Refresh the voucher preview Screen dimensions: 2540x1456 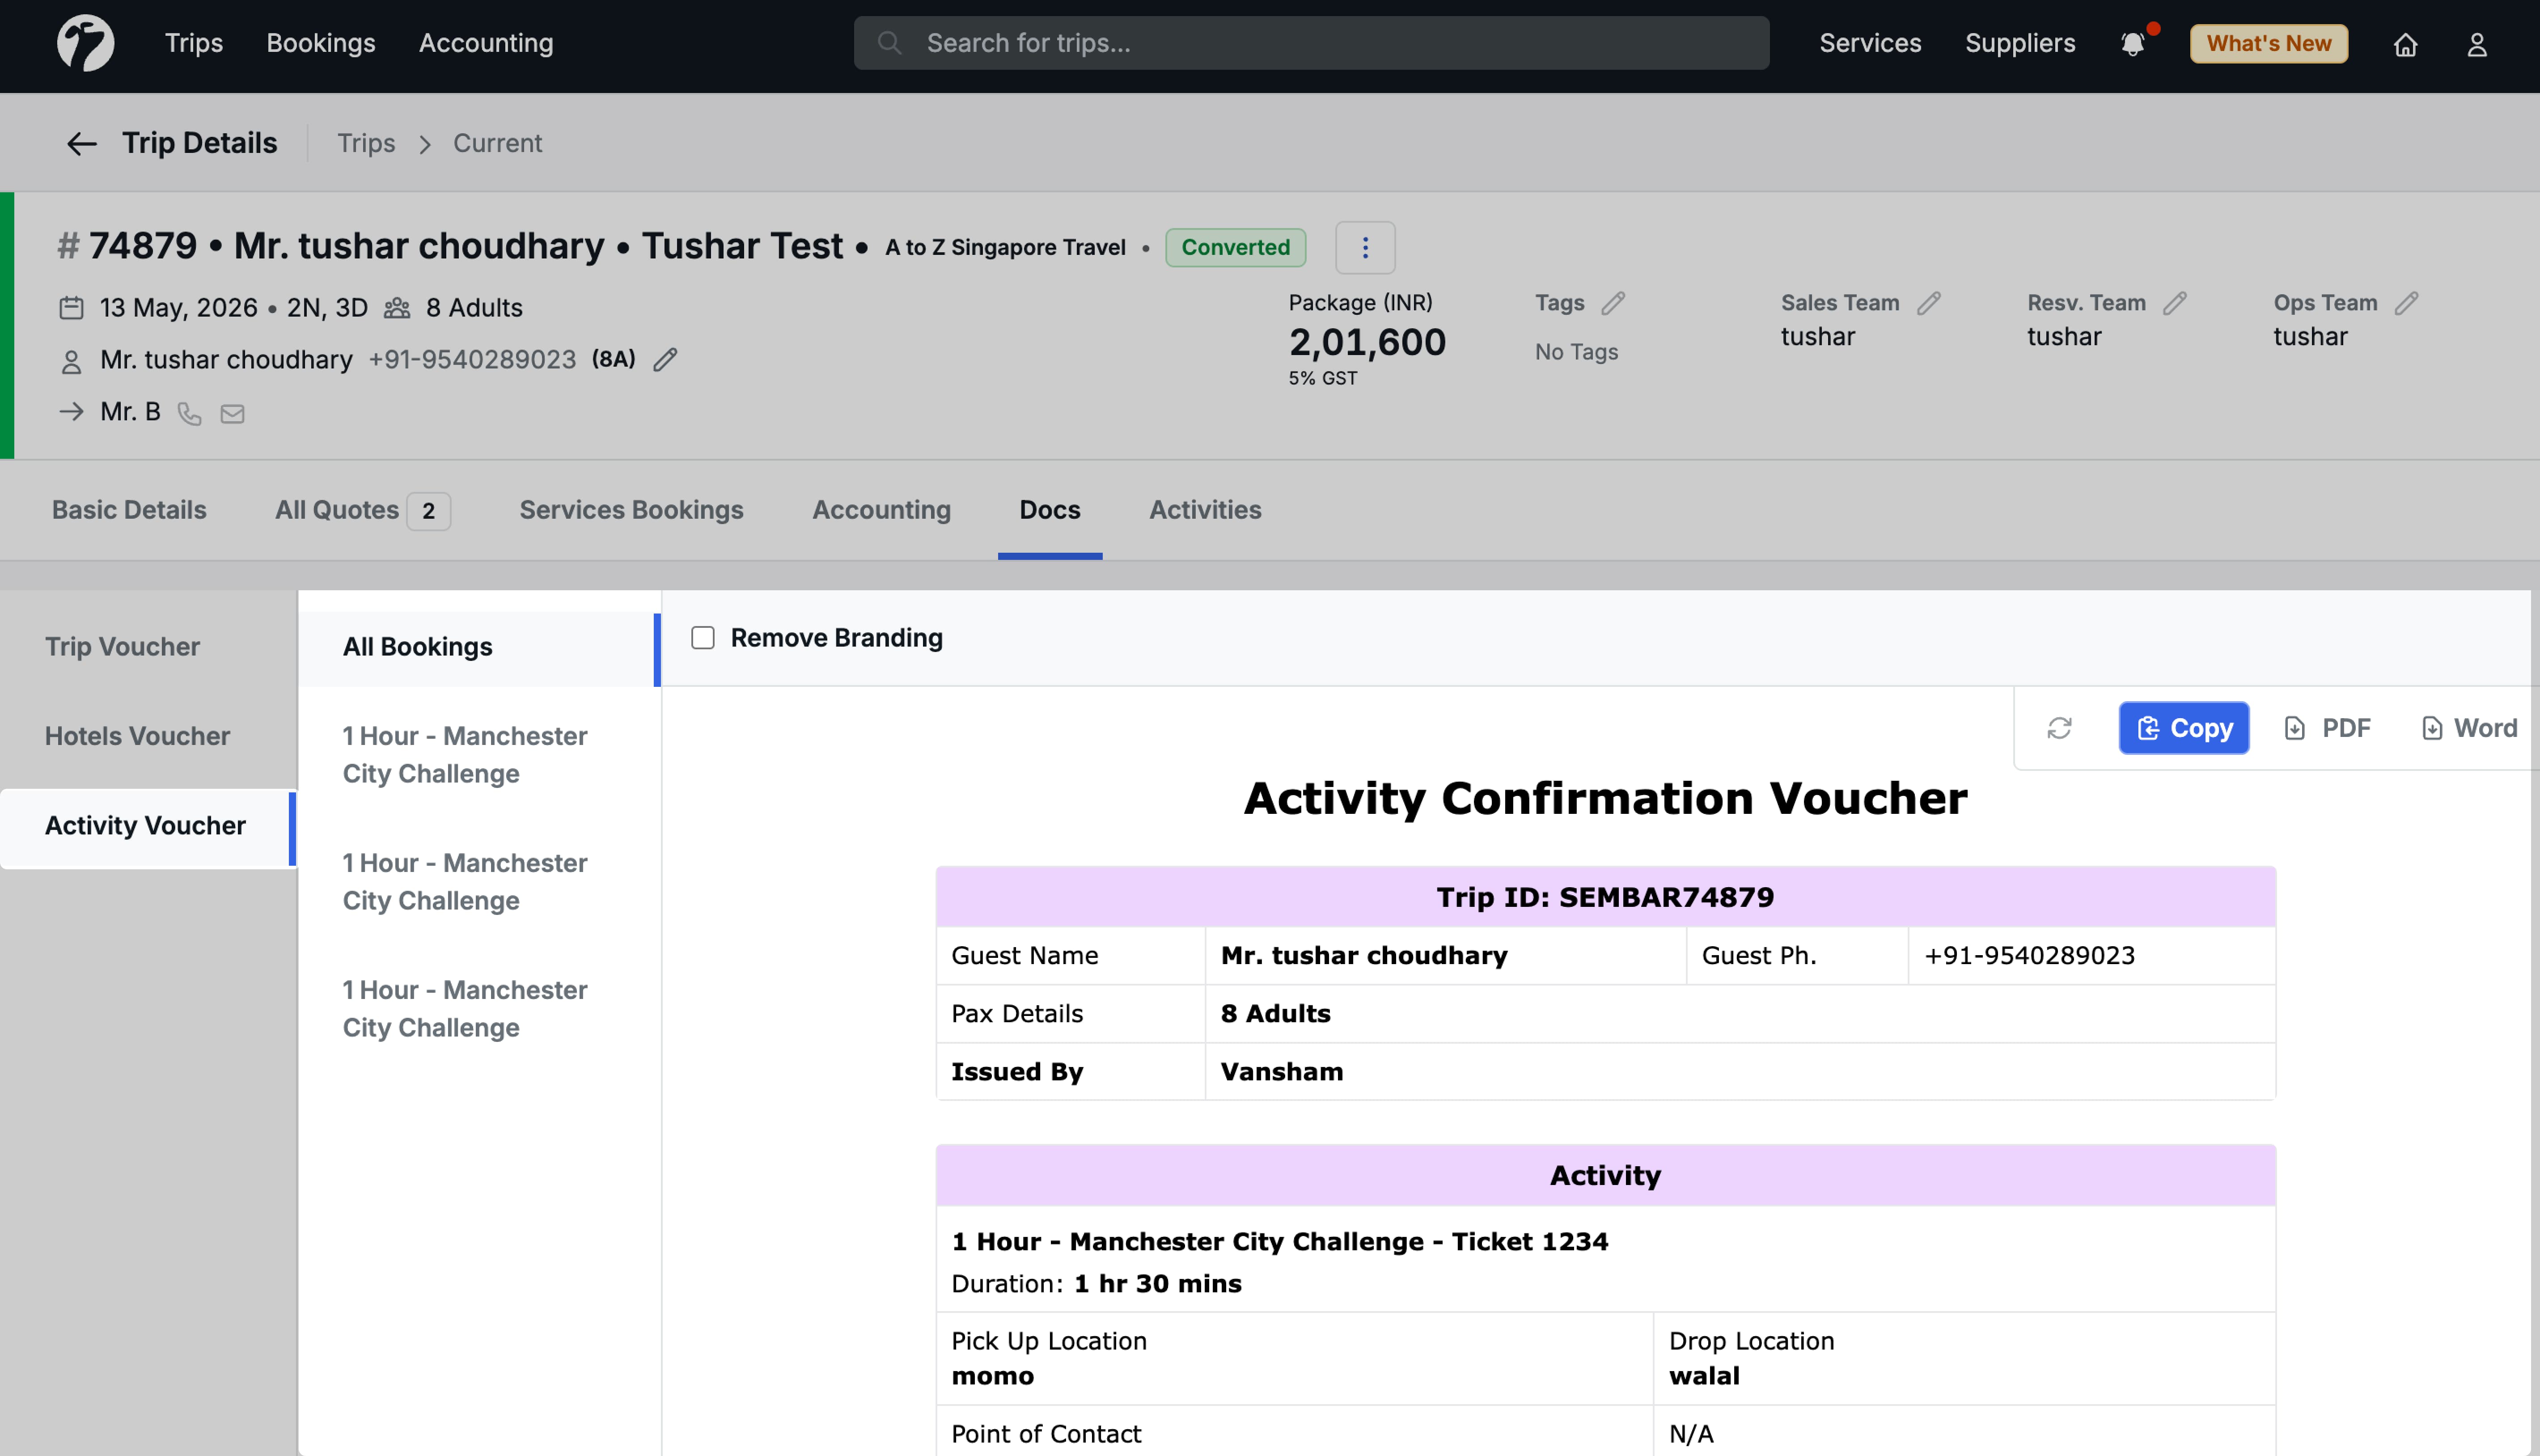tap(2059, 728)
